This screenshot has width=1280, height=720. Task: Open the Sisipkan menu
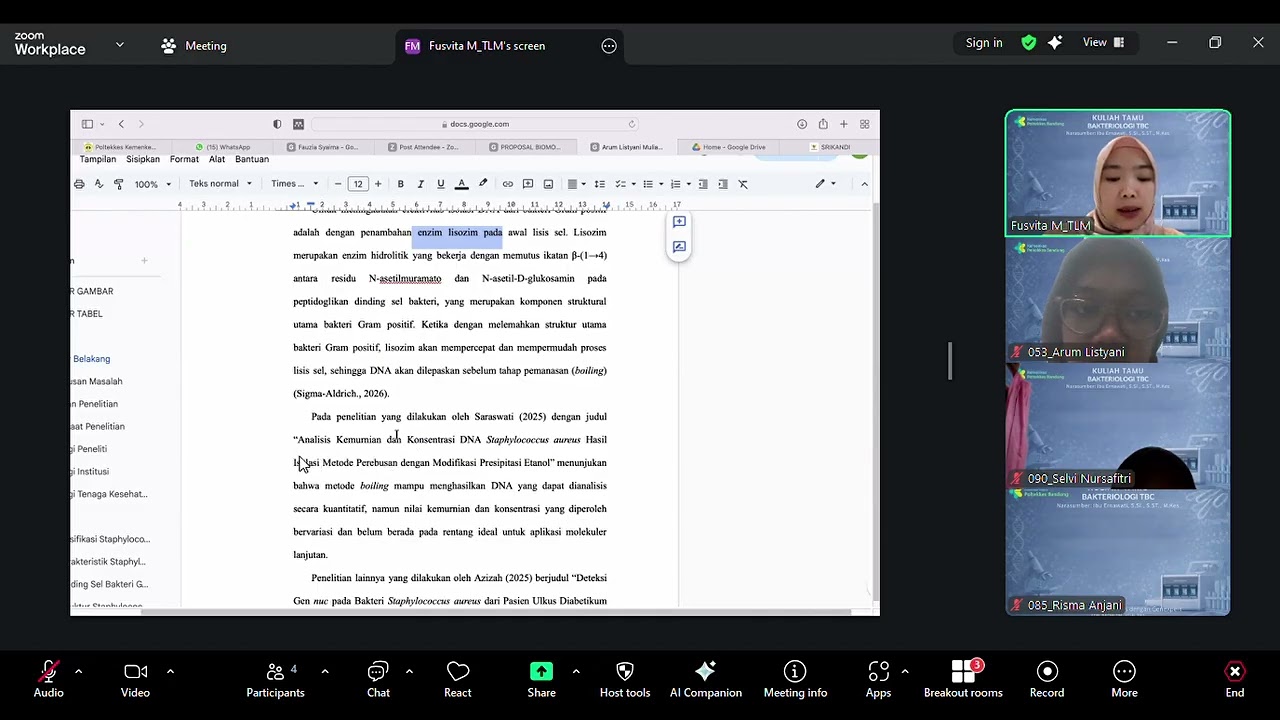(x=143, y=159)
